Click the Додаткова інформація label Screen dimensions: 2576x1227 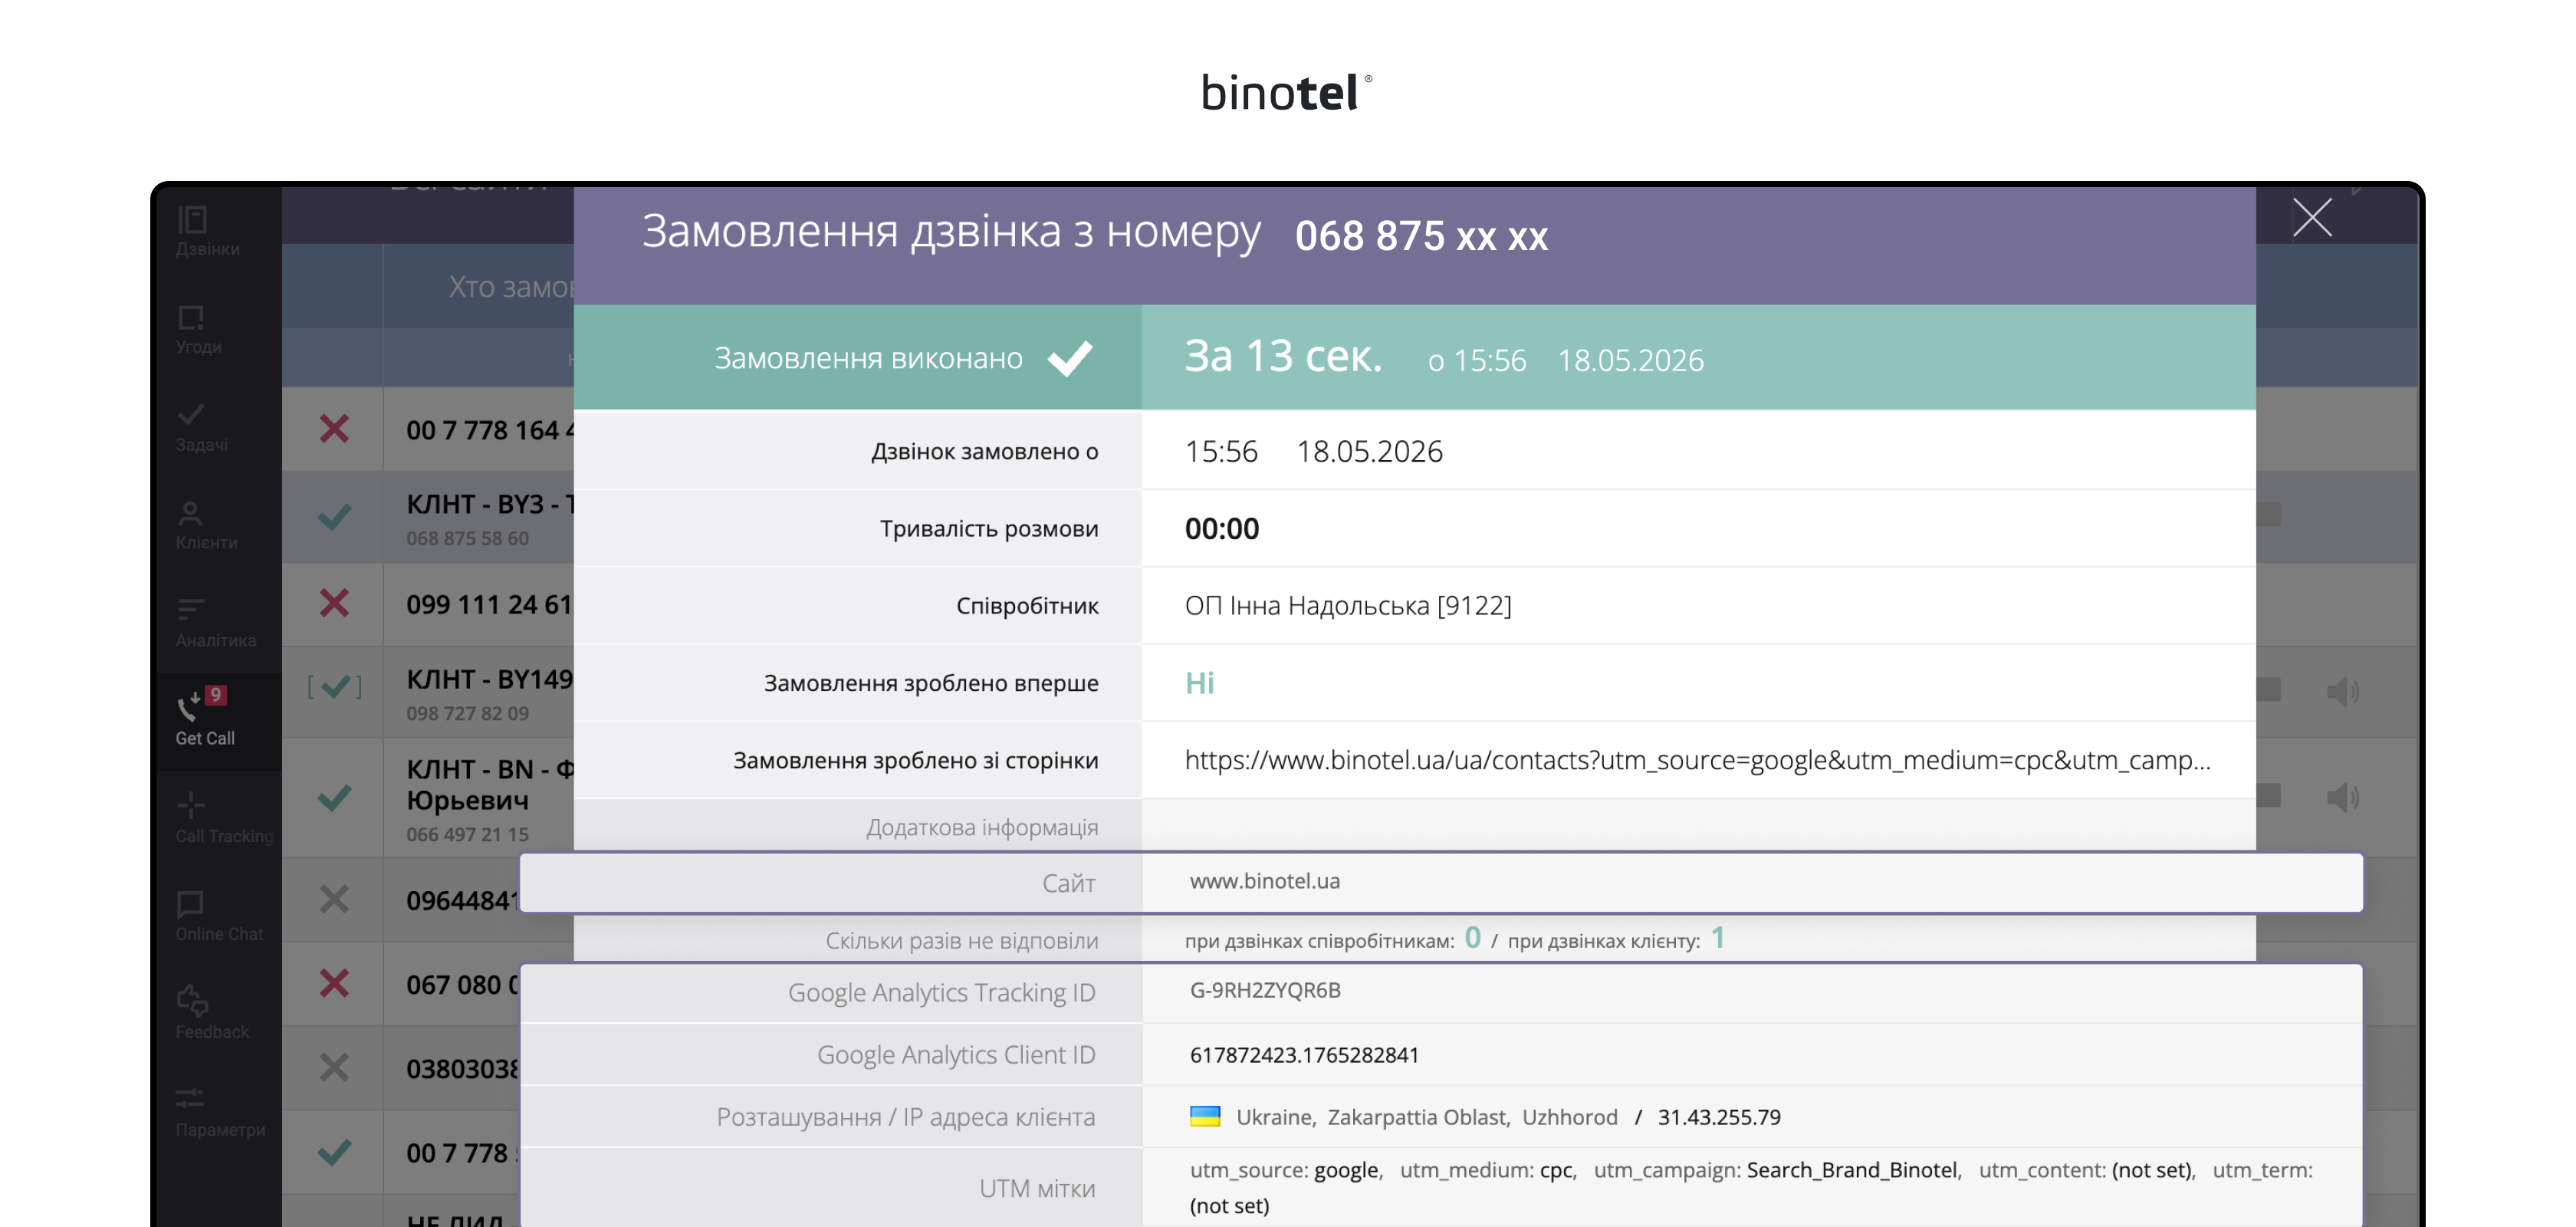(982, 828)
